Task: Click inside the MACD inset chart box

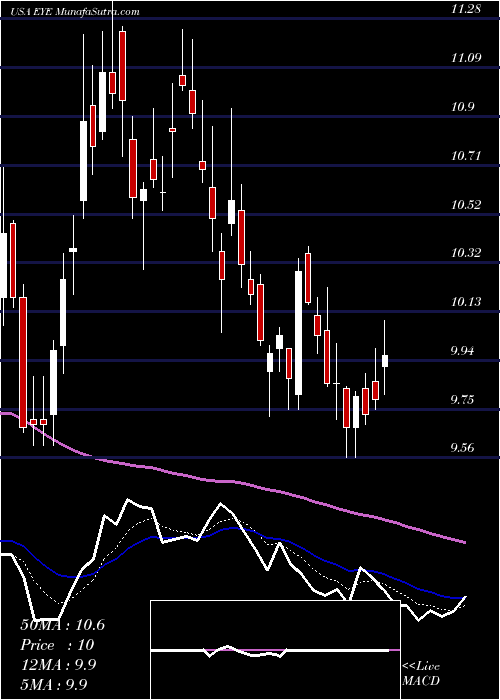Action: pos(275,650)
